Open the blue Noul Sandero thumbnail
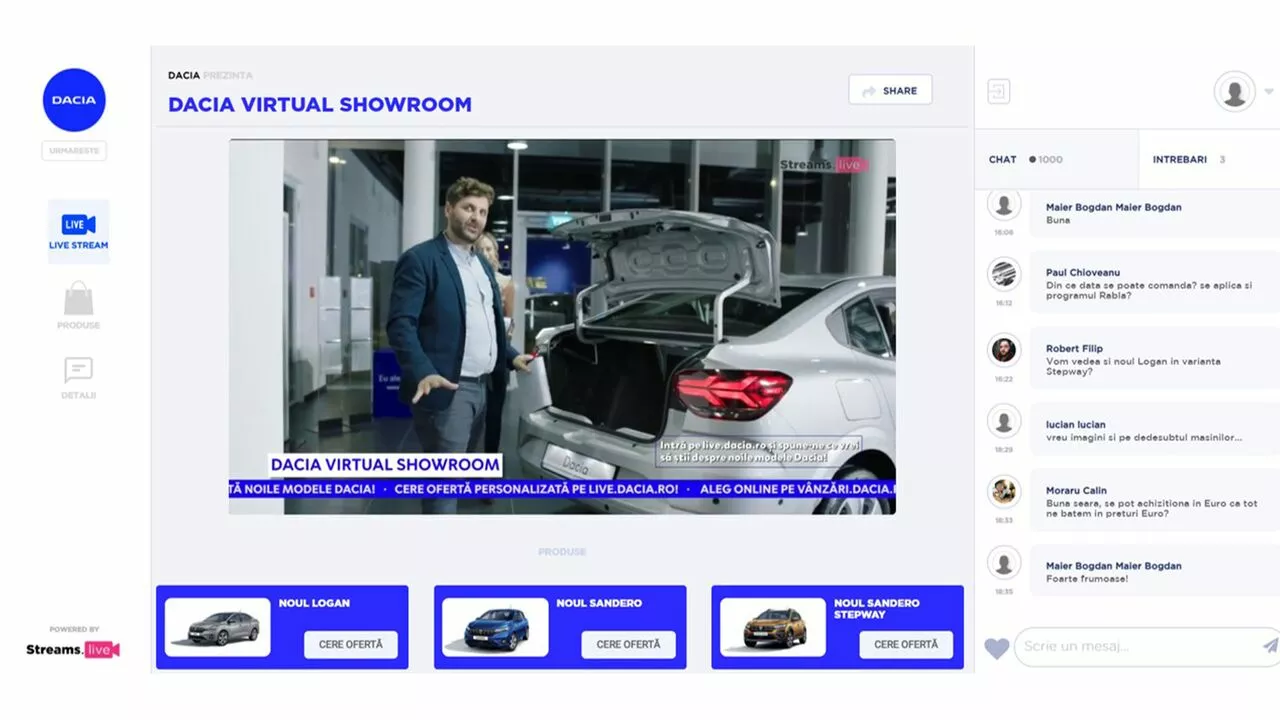The image size is (1280, 720). [495, 627]
